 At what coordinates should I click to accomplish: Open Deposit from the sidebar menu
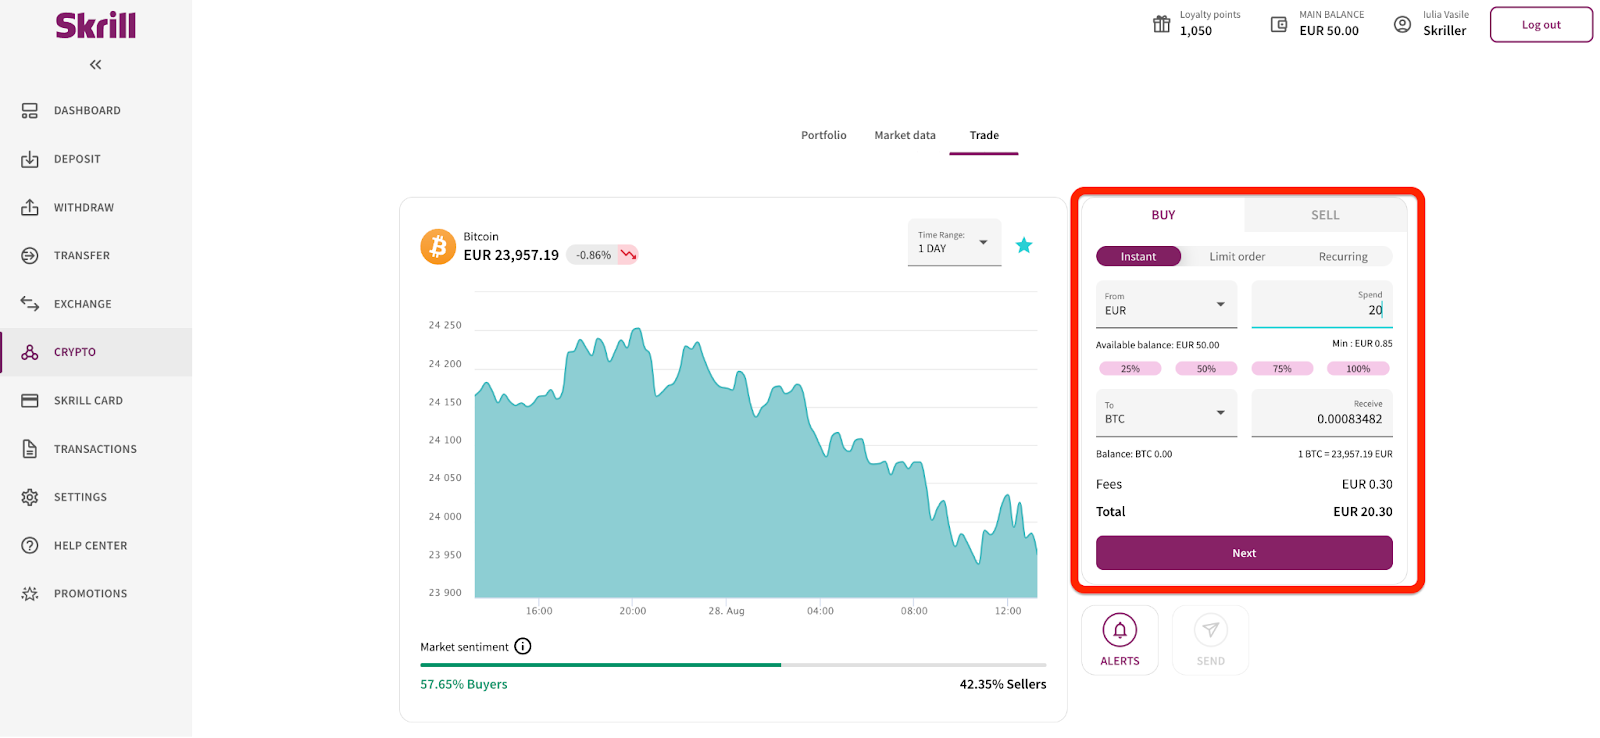tap(96, 159)
